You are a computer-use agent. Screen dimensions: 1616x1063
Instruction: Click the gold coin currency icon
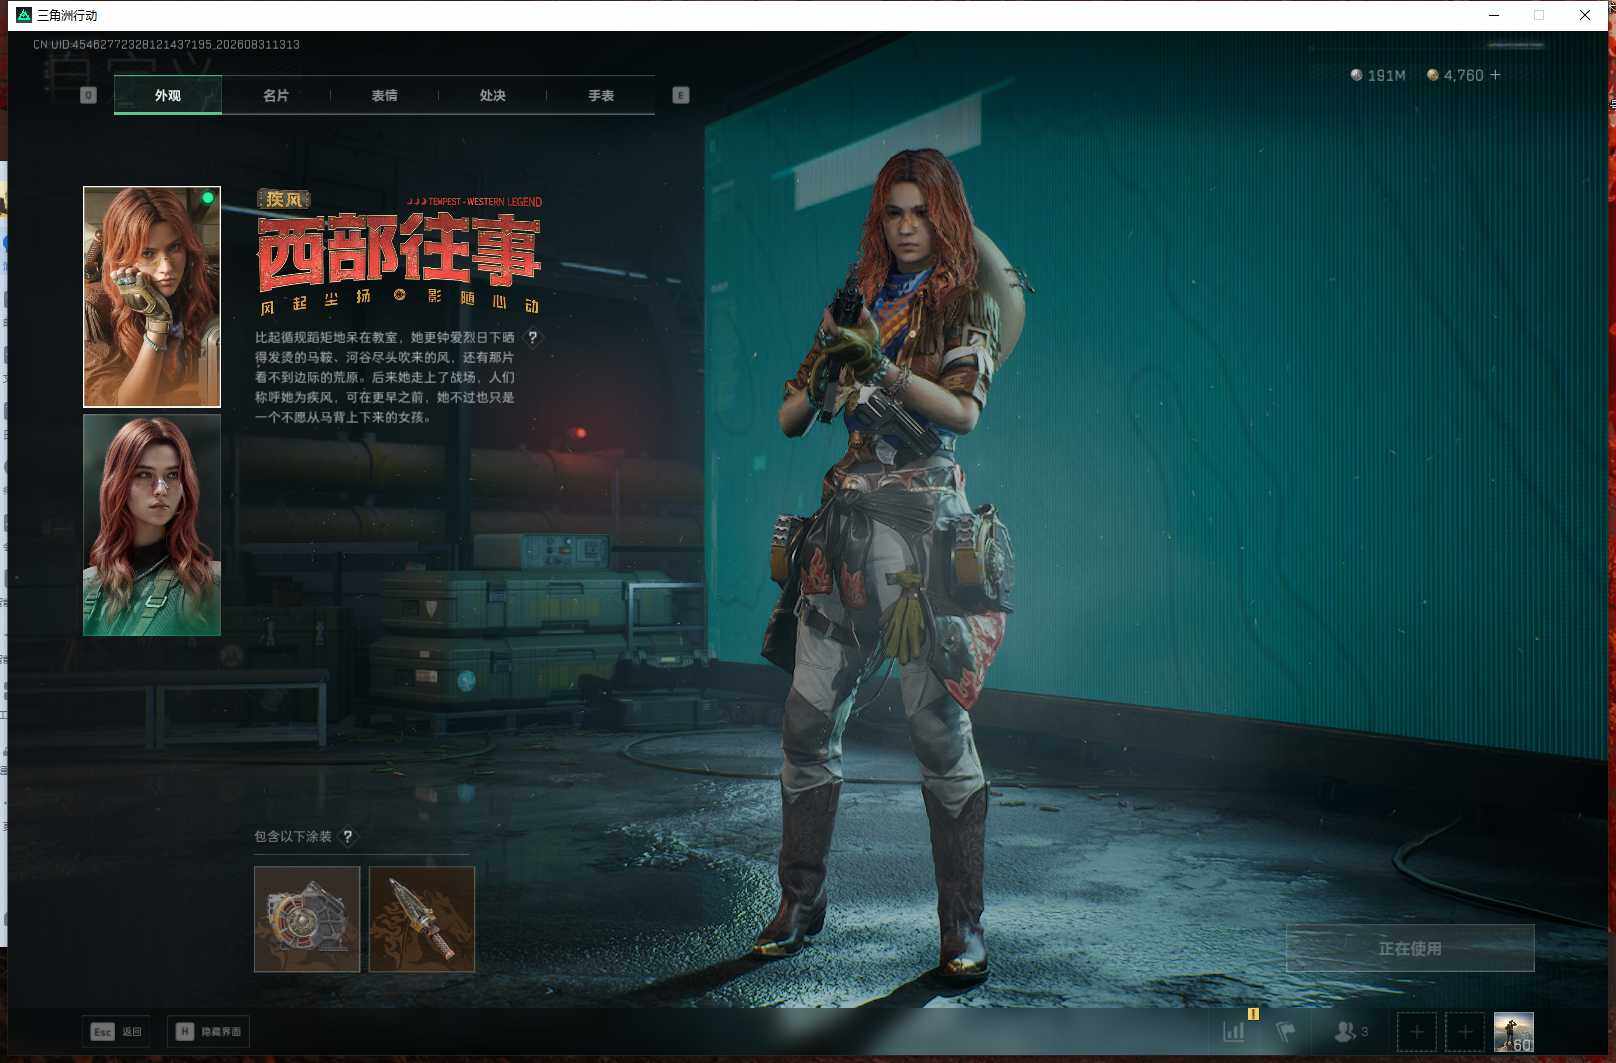point(1433,75)
